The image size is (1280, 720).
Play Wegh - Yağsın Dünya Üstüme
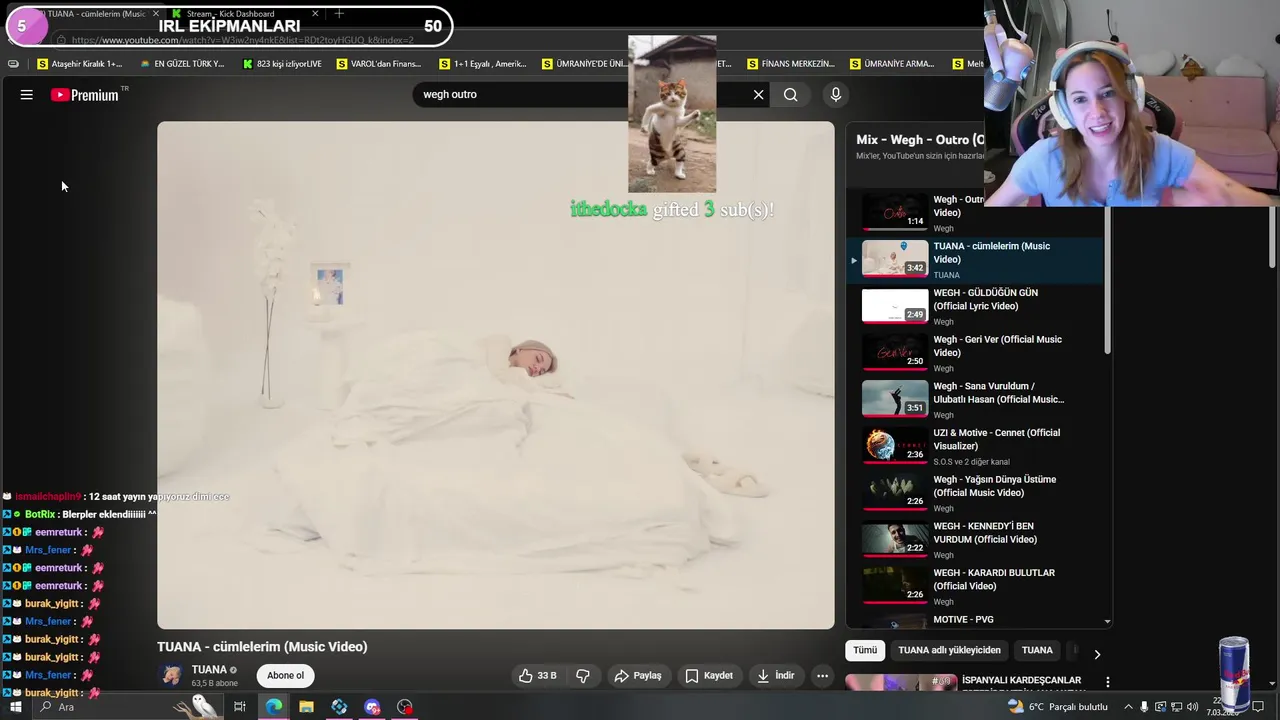point(975,492)
